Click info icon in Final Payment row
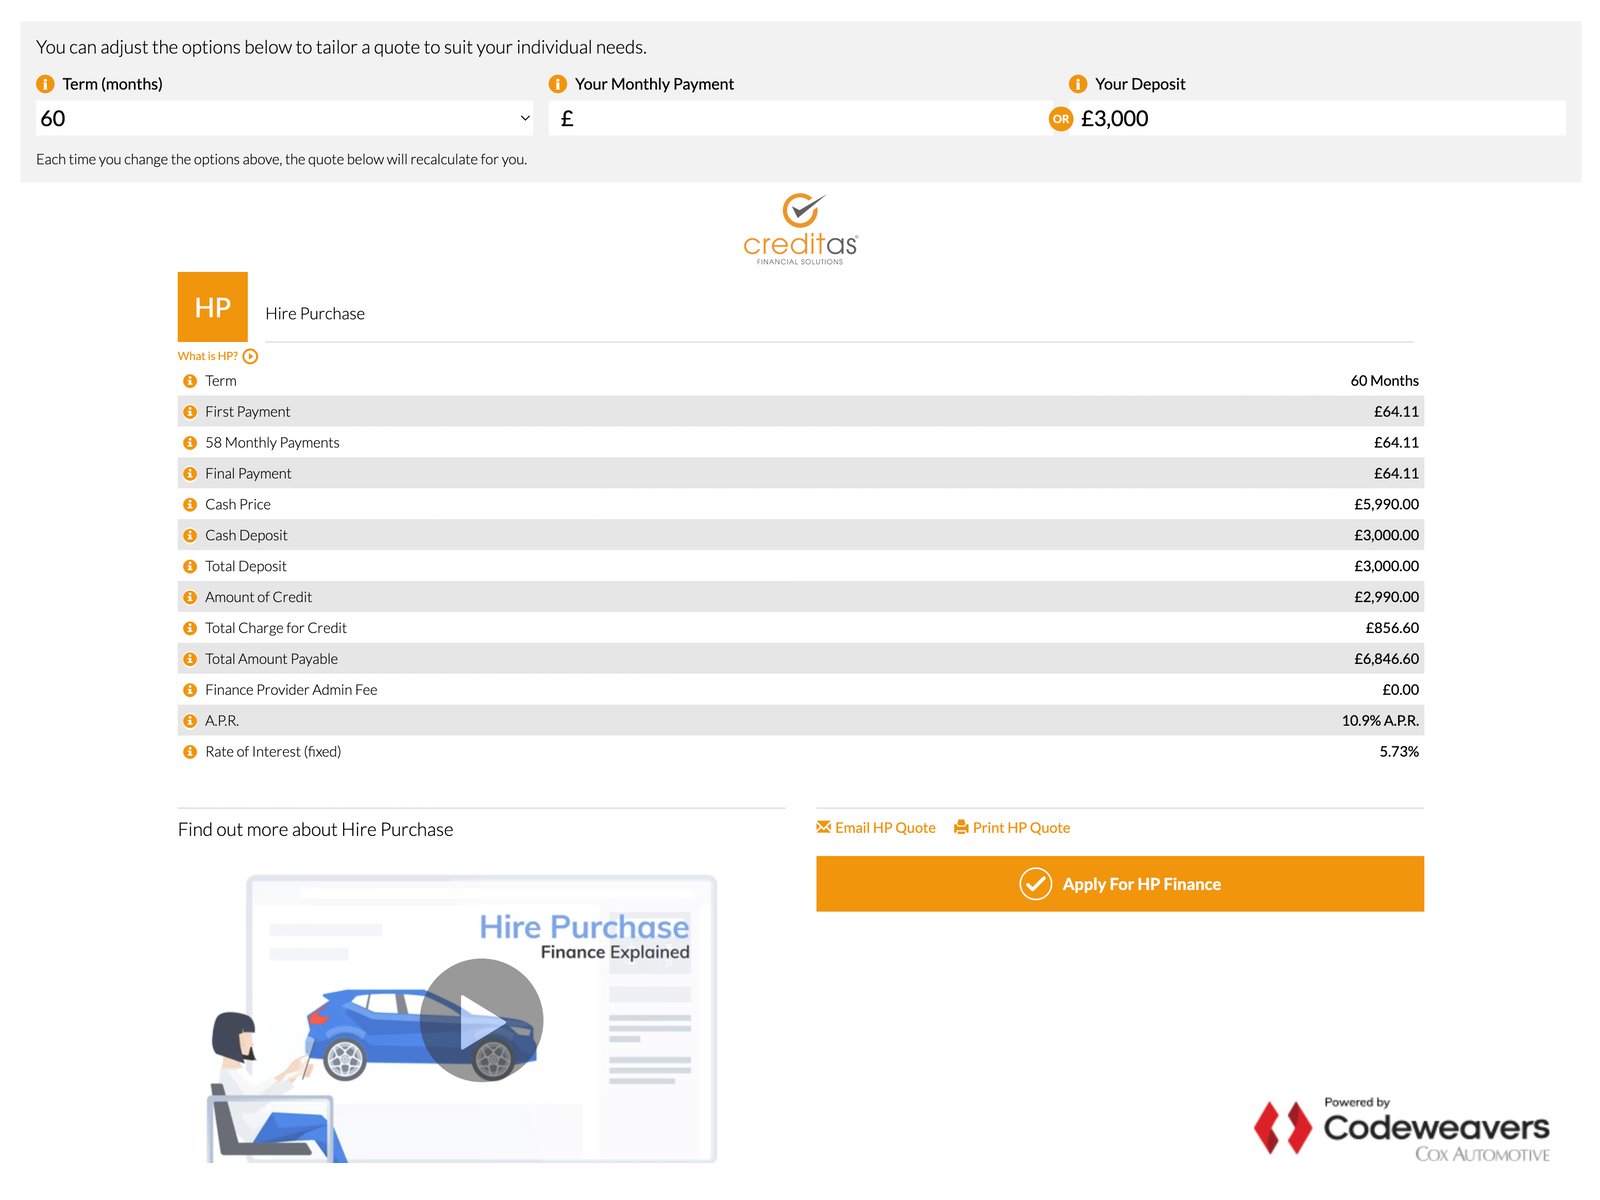This screenshot has height=1200, width=1600. pyautogui.click(x=190, y=474)
